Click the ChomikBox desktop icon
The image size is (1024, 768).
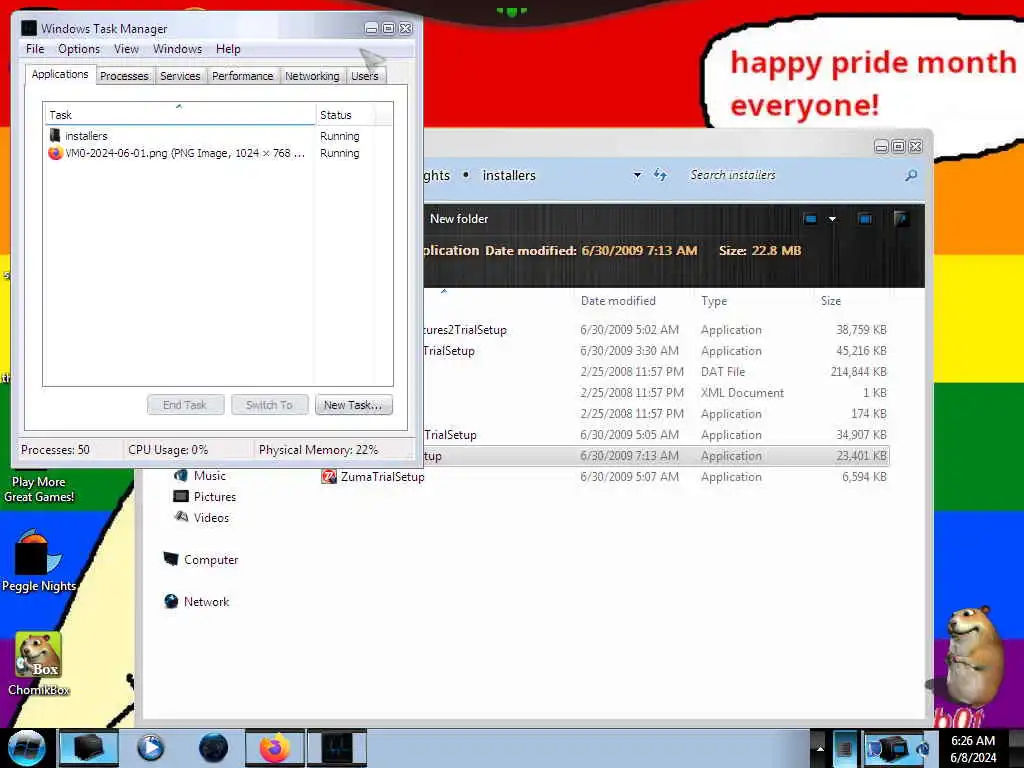[39, 664]
